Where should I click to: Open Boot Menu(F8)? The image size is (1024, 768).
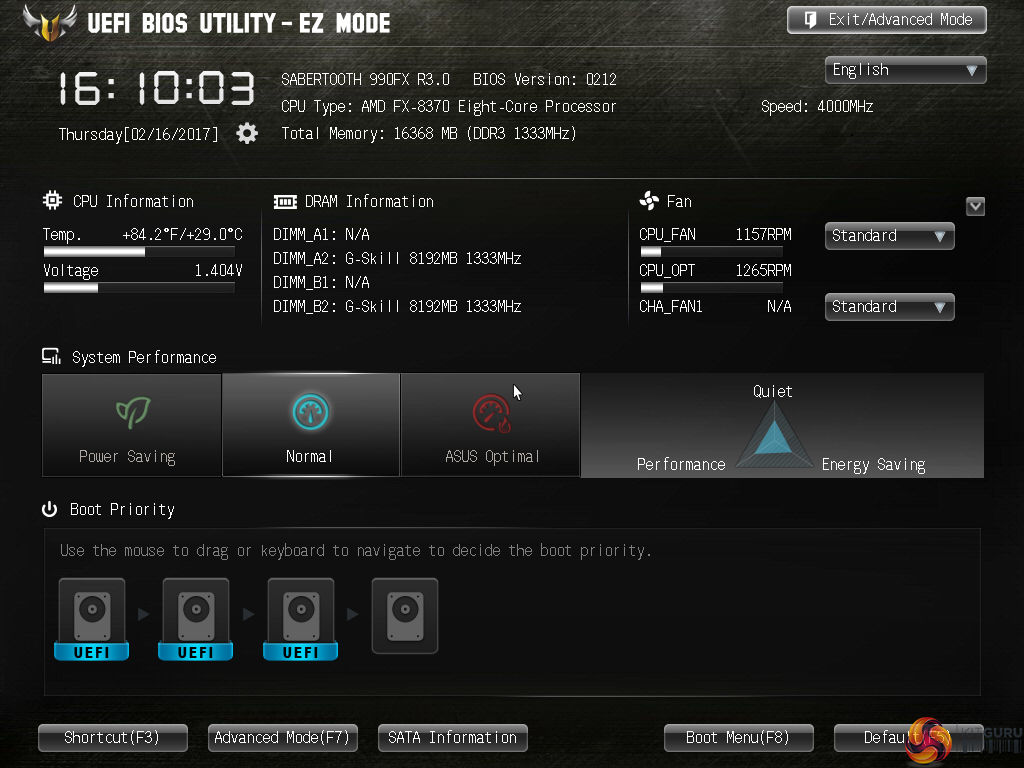pos(739,738)
